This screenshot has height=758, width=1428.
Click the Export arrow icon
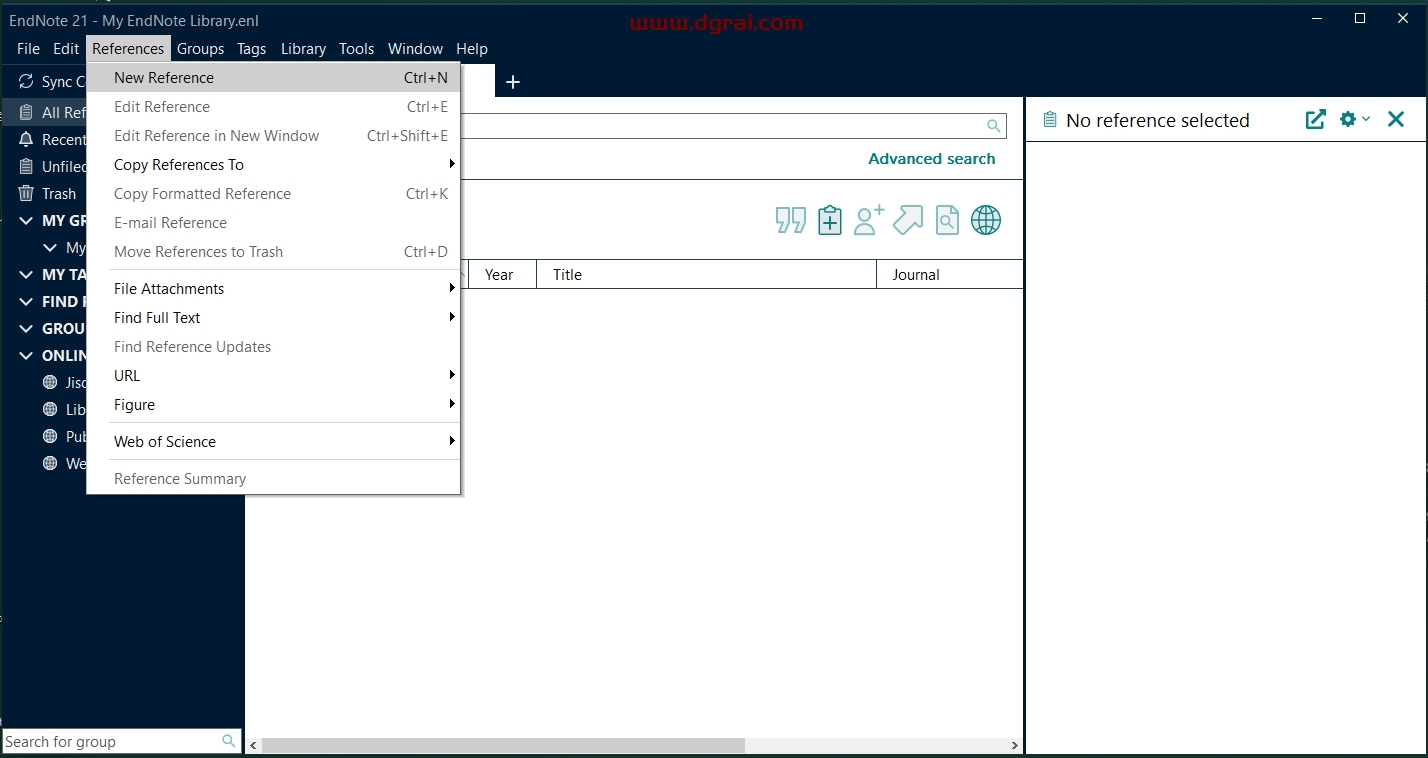908,220
